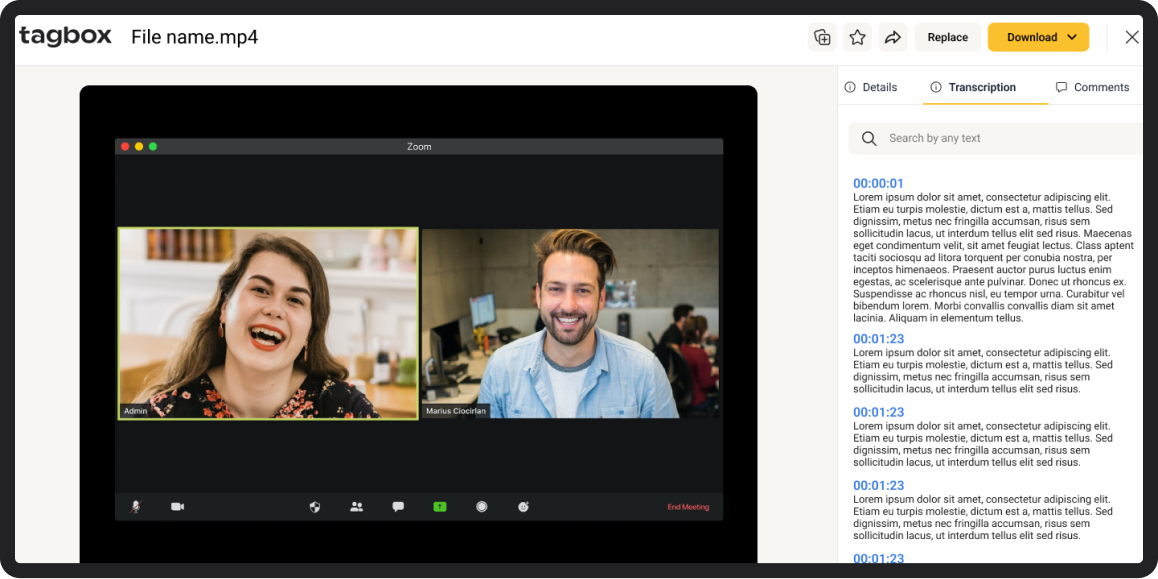Click End Meeting in the video
The height and width of the screenshot is (579, 1158).
click(x=688, y=507)
